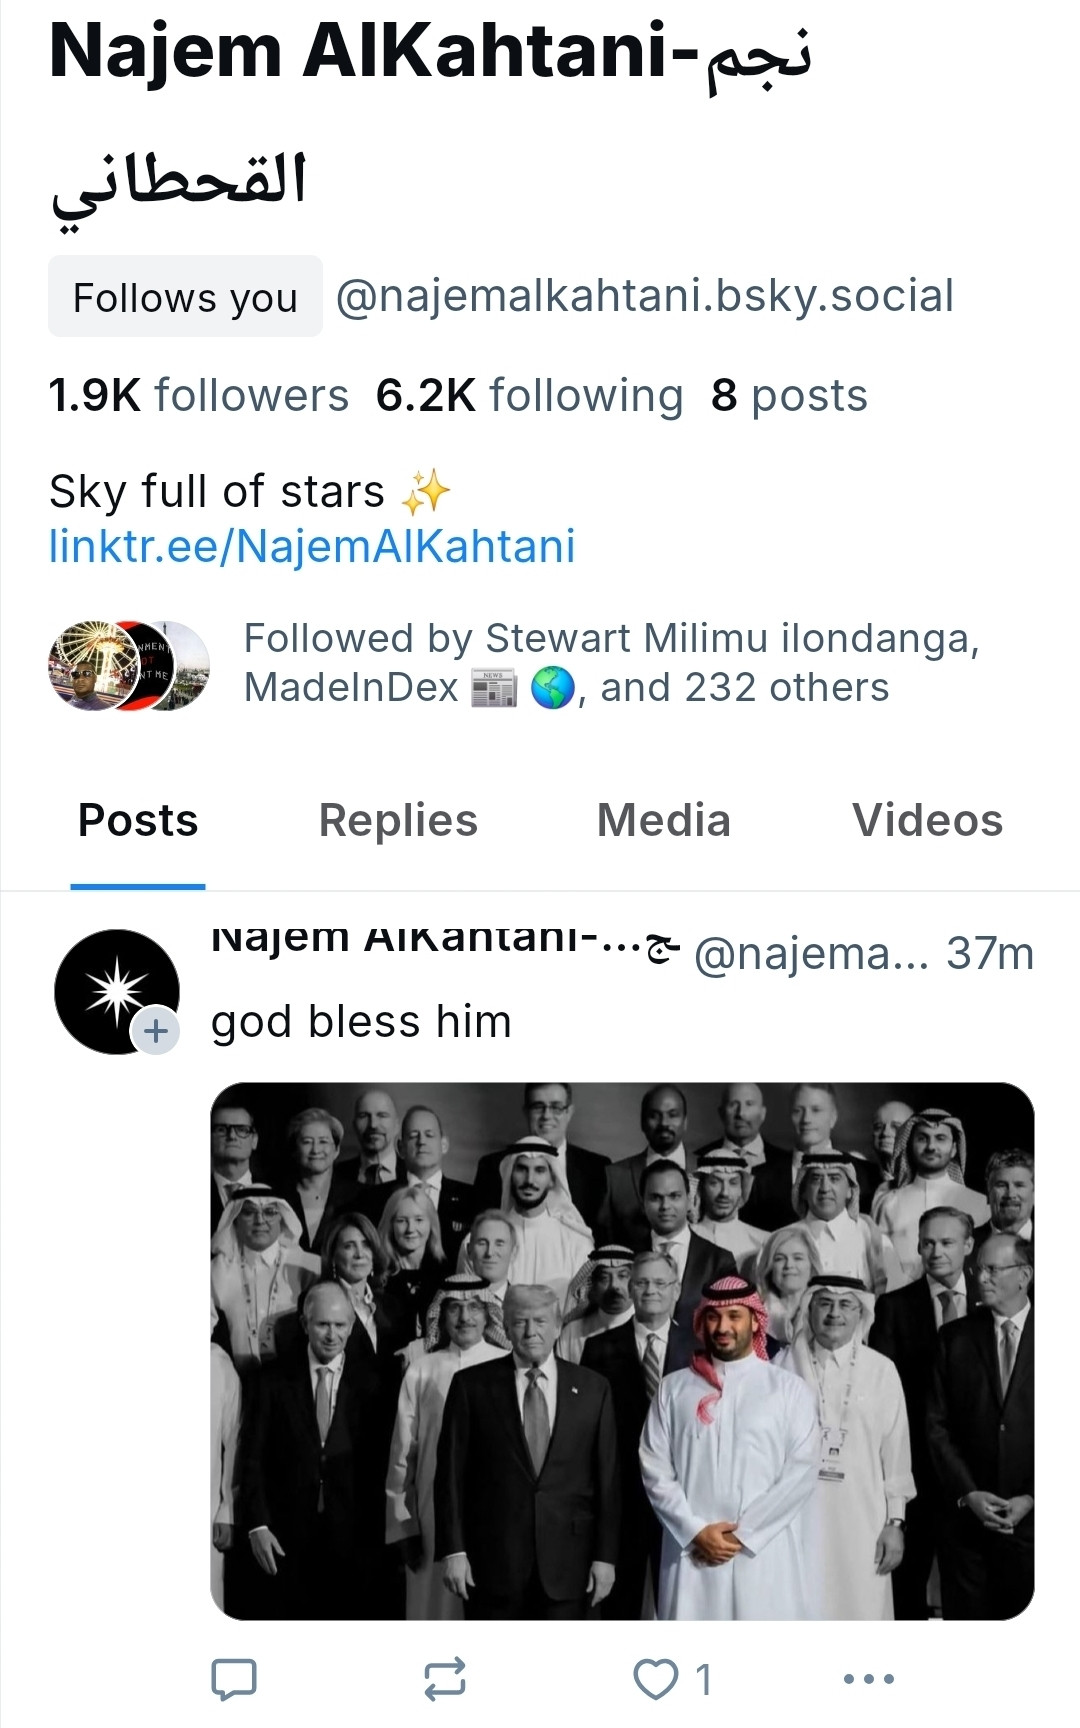Open the starburst avatar of the post author

click(x=116, y=991)
